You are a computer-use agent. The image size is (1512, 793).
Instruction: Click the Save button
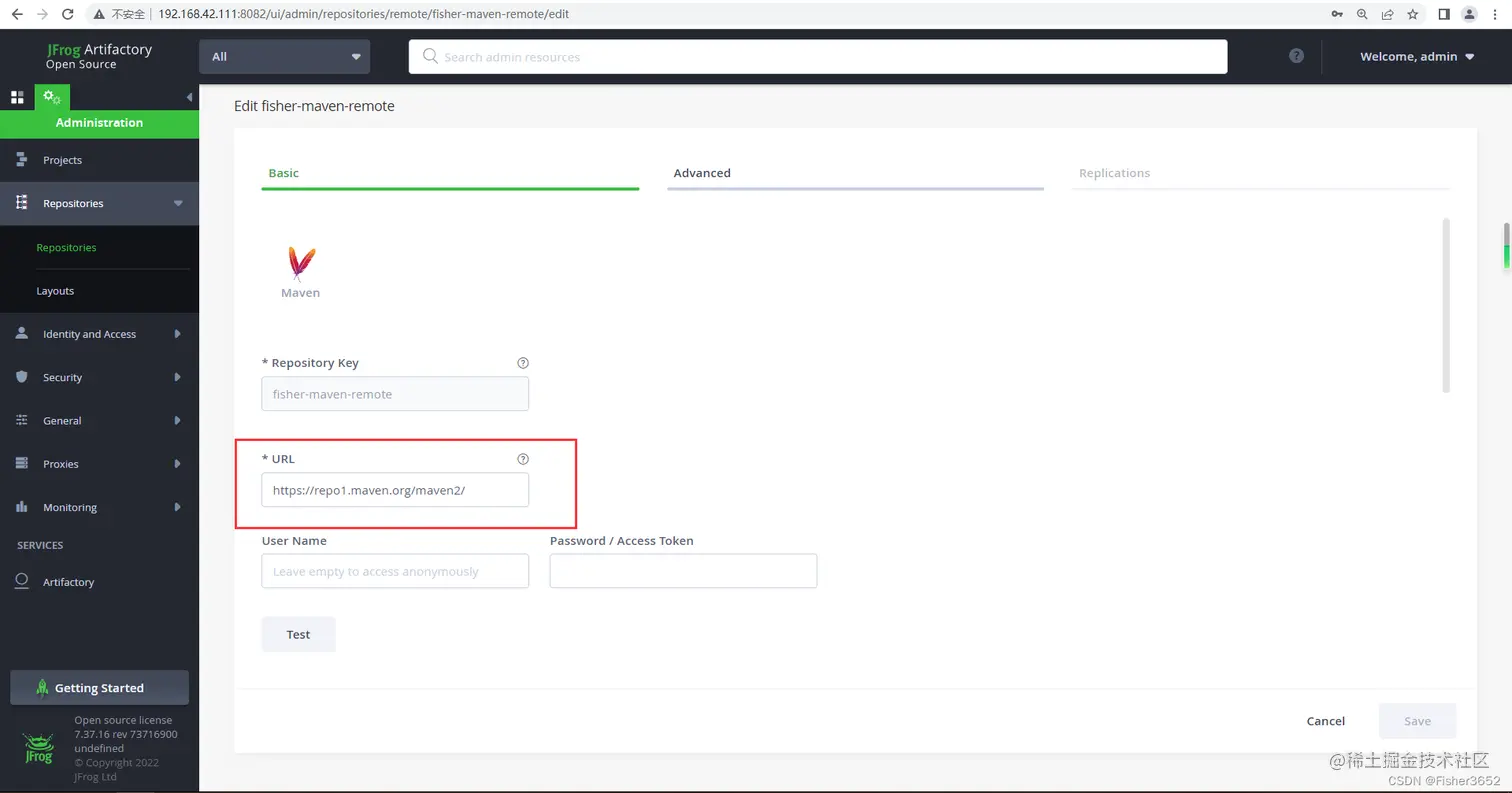[x=1417, y=720]
